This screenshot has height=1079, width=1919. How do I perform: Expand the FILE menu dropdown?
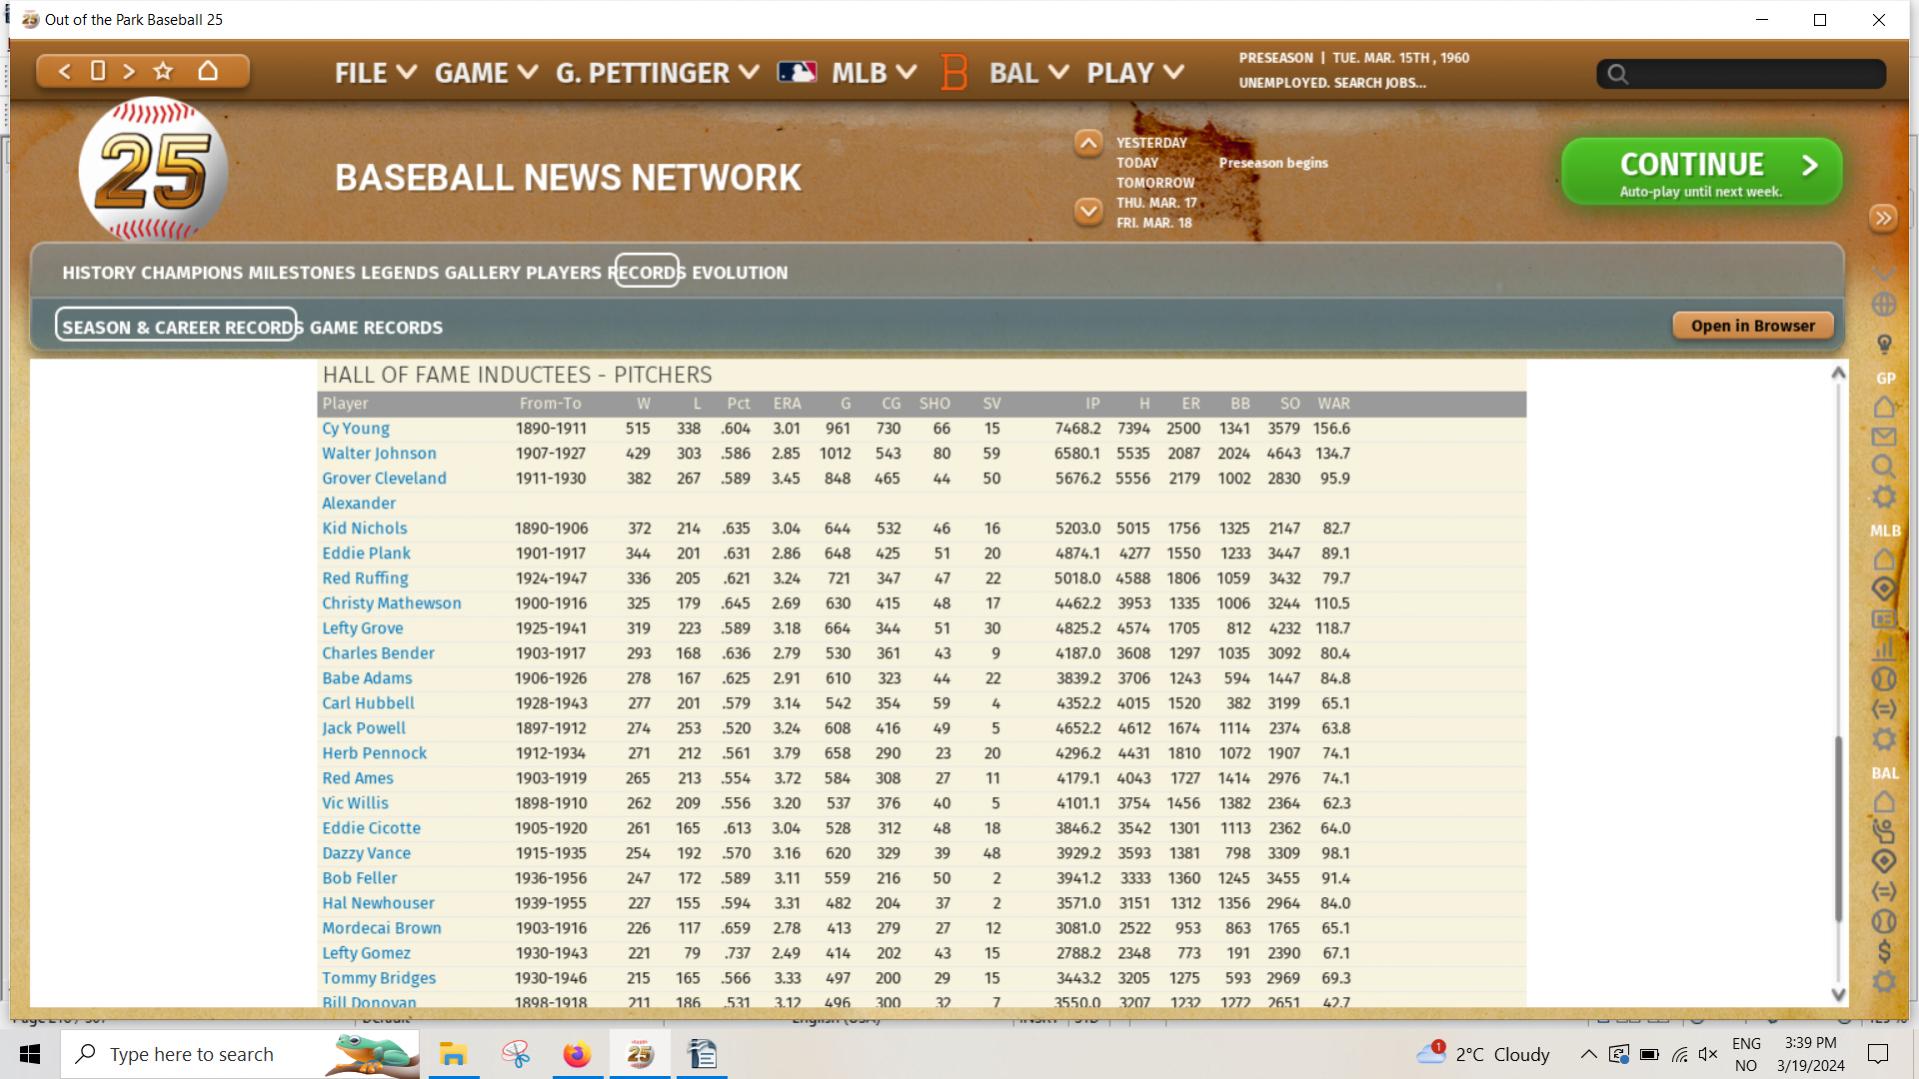coord(375,73)
